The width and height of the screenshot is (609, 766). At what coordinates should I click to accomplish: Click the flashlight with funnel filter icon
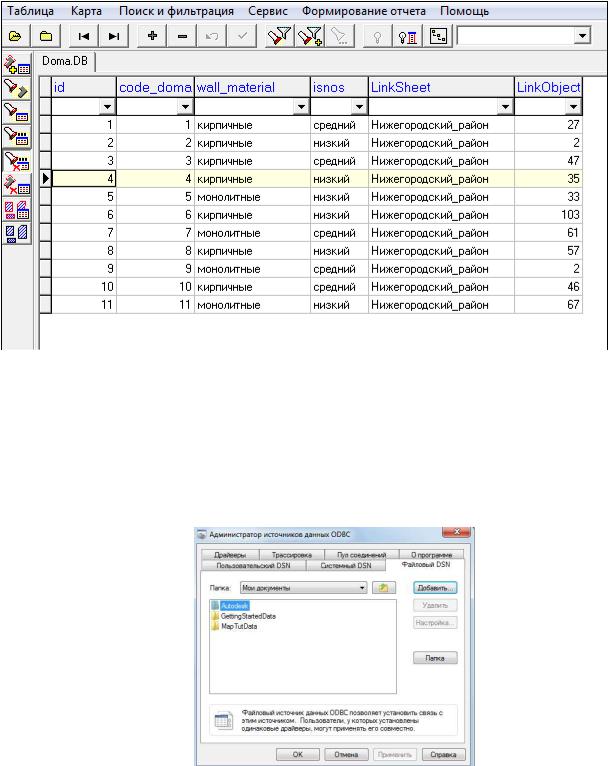click(x=279, y=36)
